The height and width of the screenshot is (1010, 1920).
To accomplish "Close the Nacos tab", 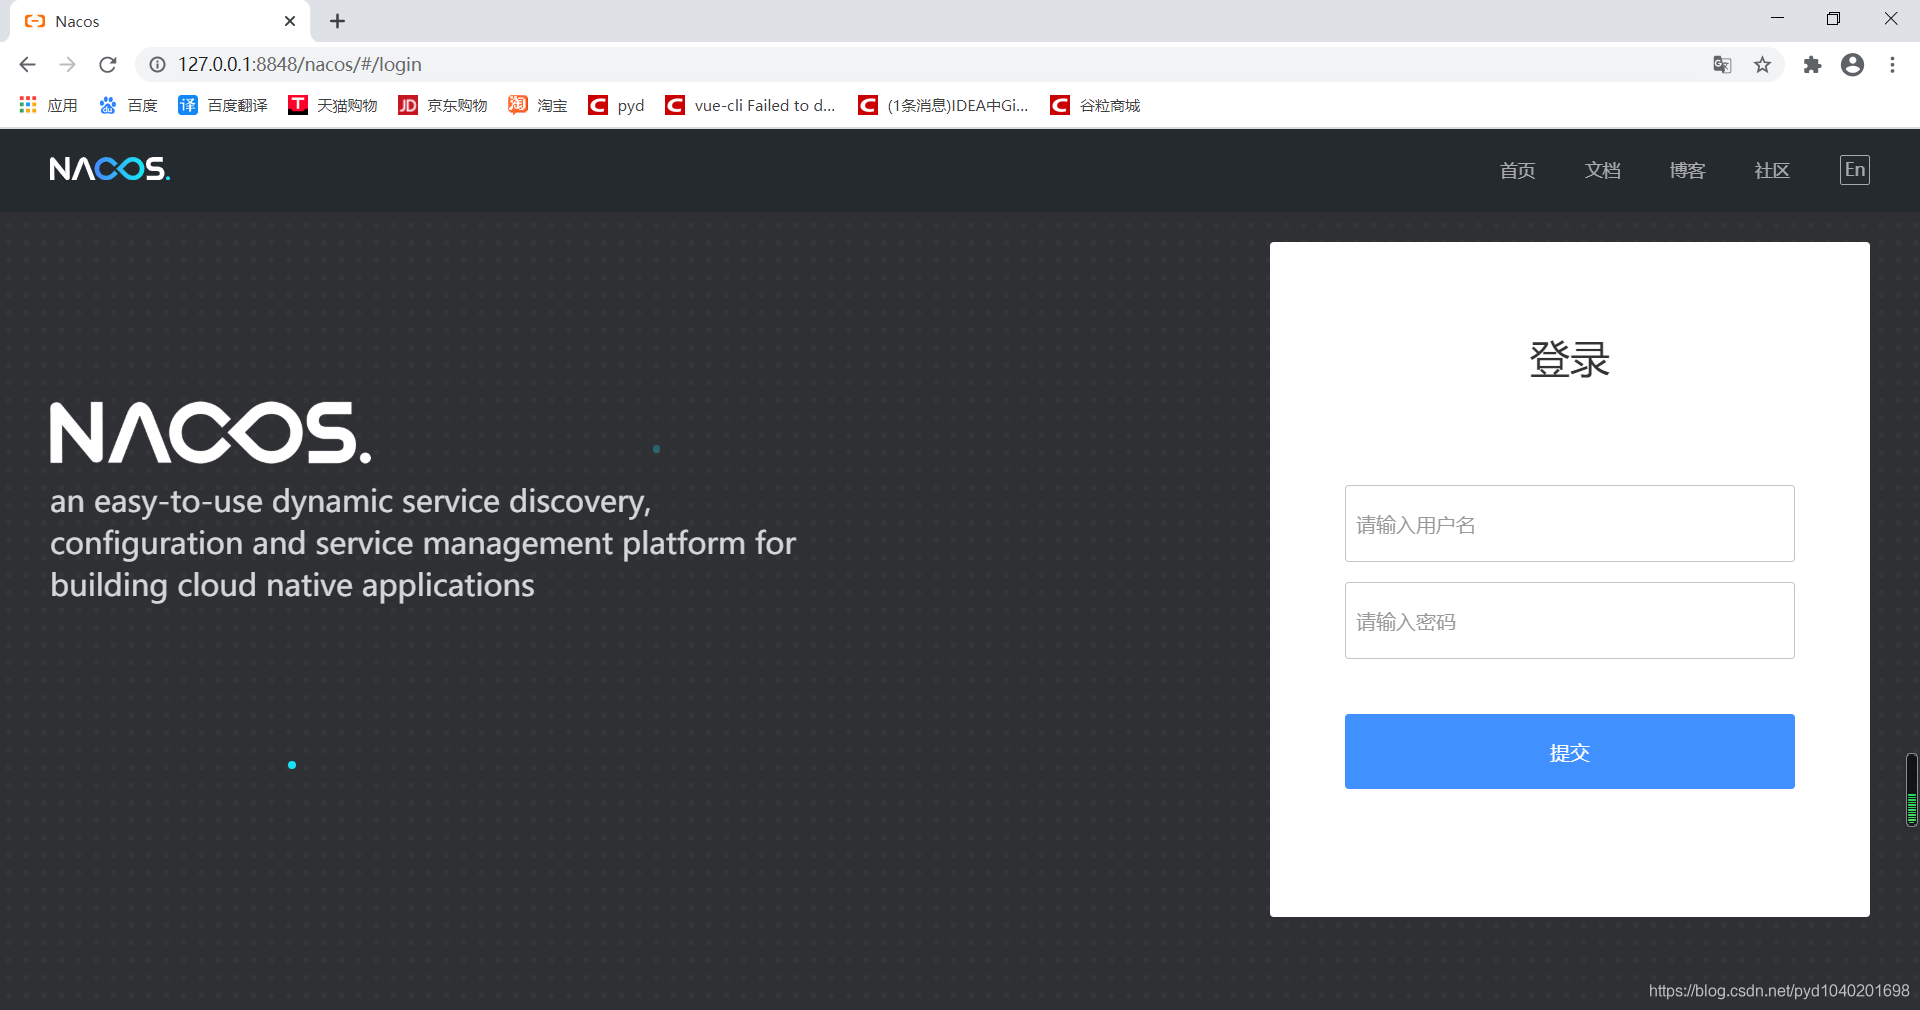I will [x=290, y=21].
